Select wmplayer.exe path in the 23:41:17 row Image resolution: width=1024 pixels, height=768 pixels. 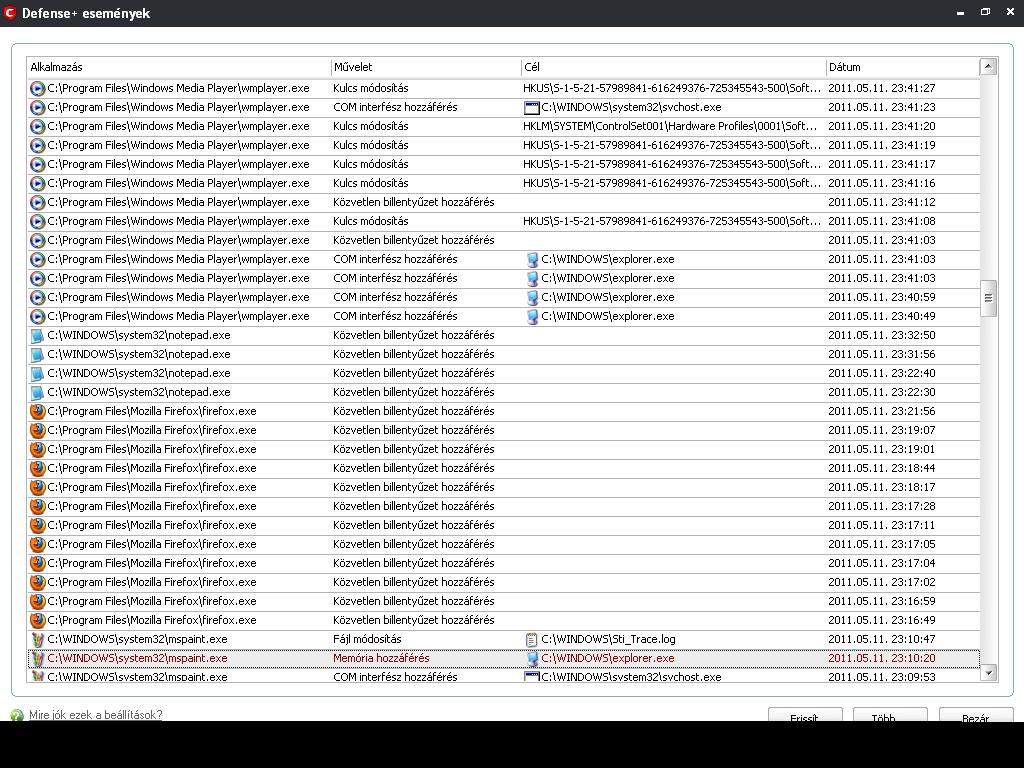178,164
